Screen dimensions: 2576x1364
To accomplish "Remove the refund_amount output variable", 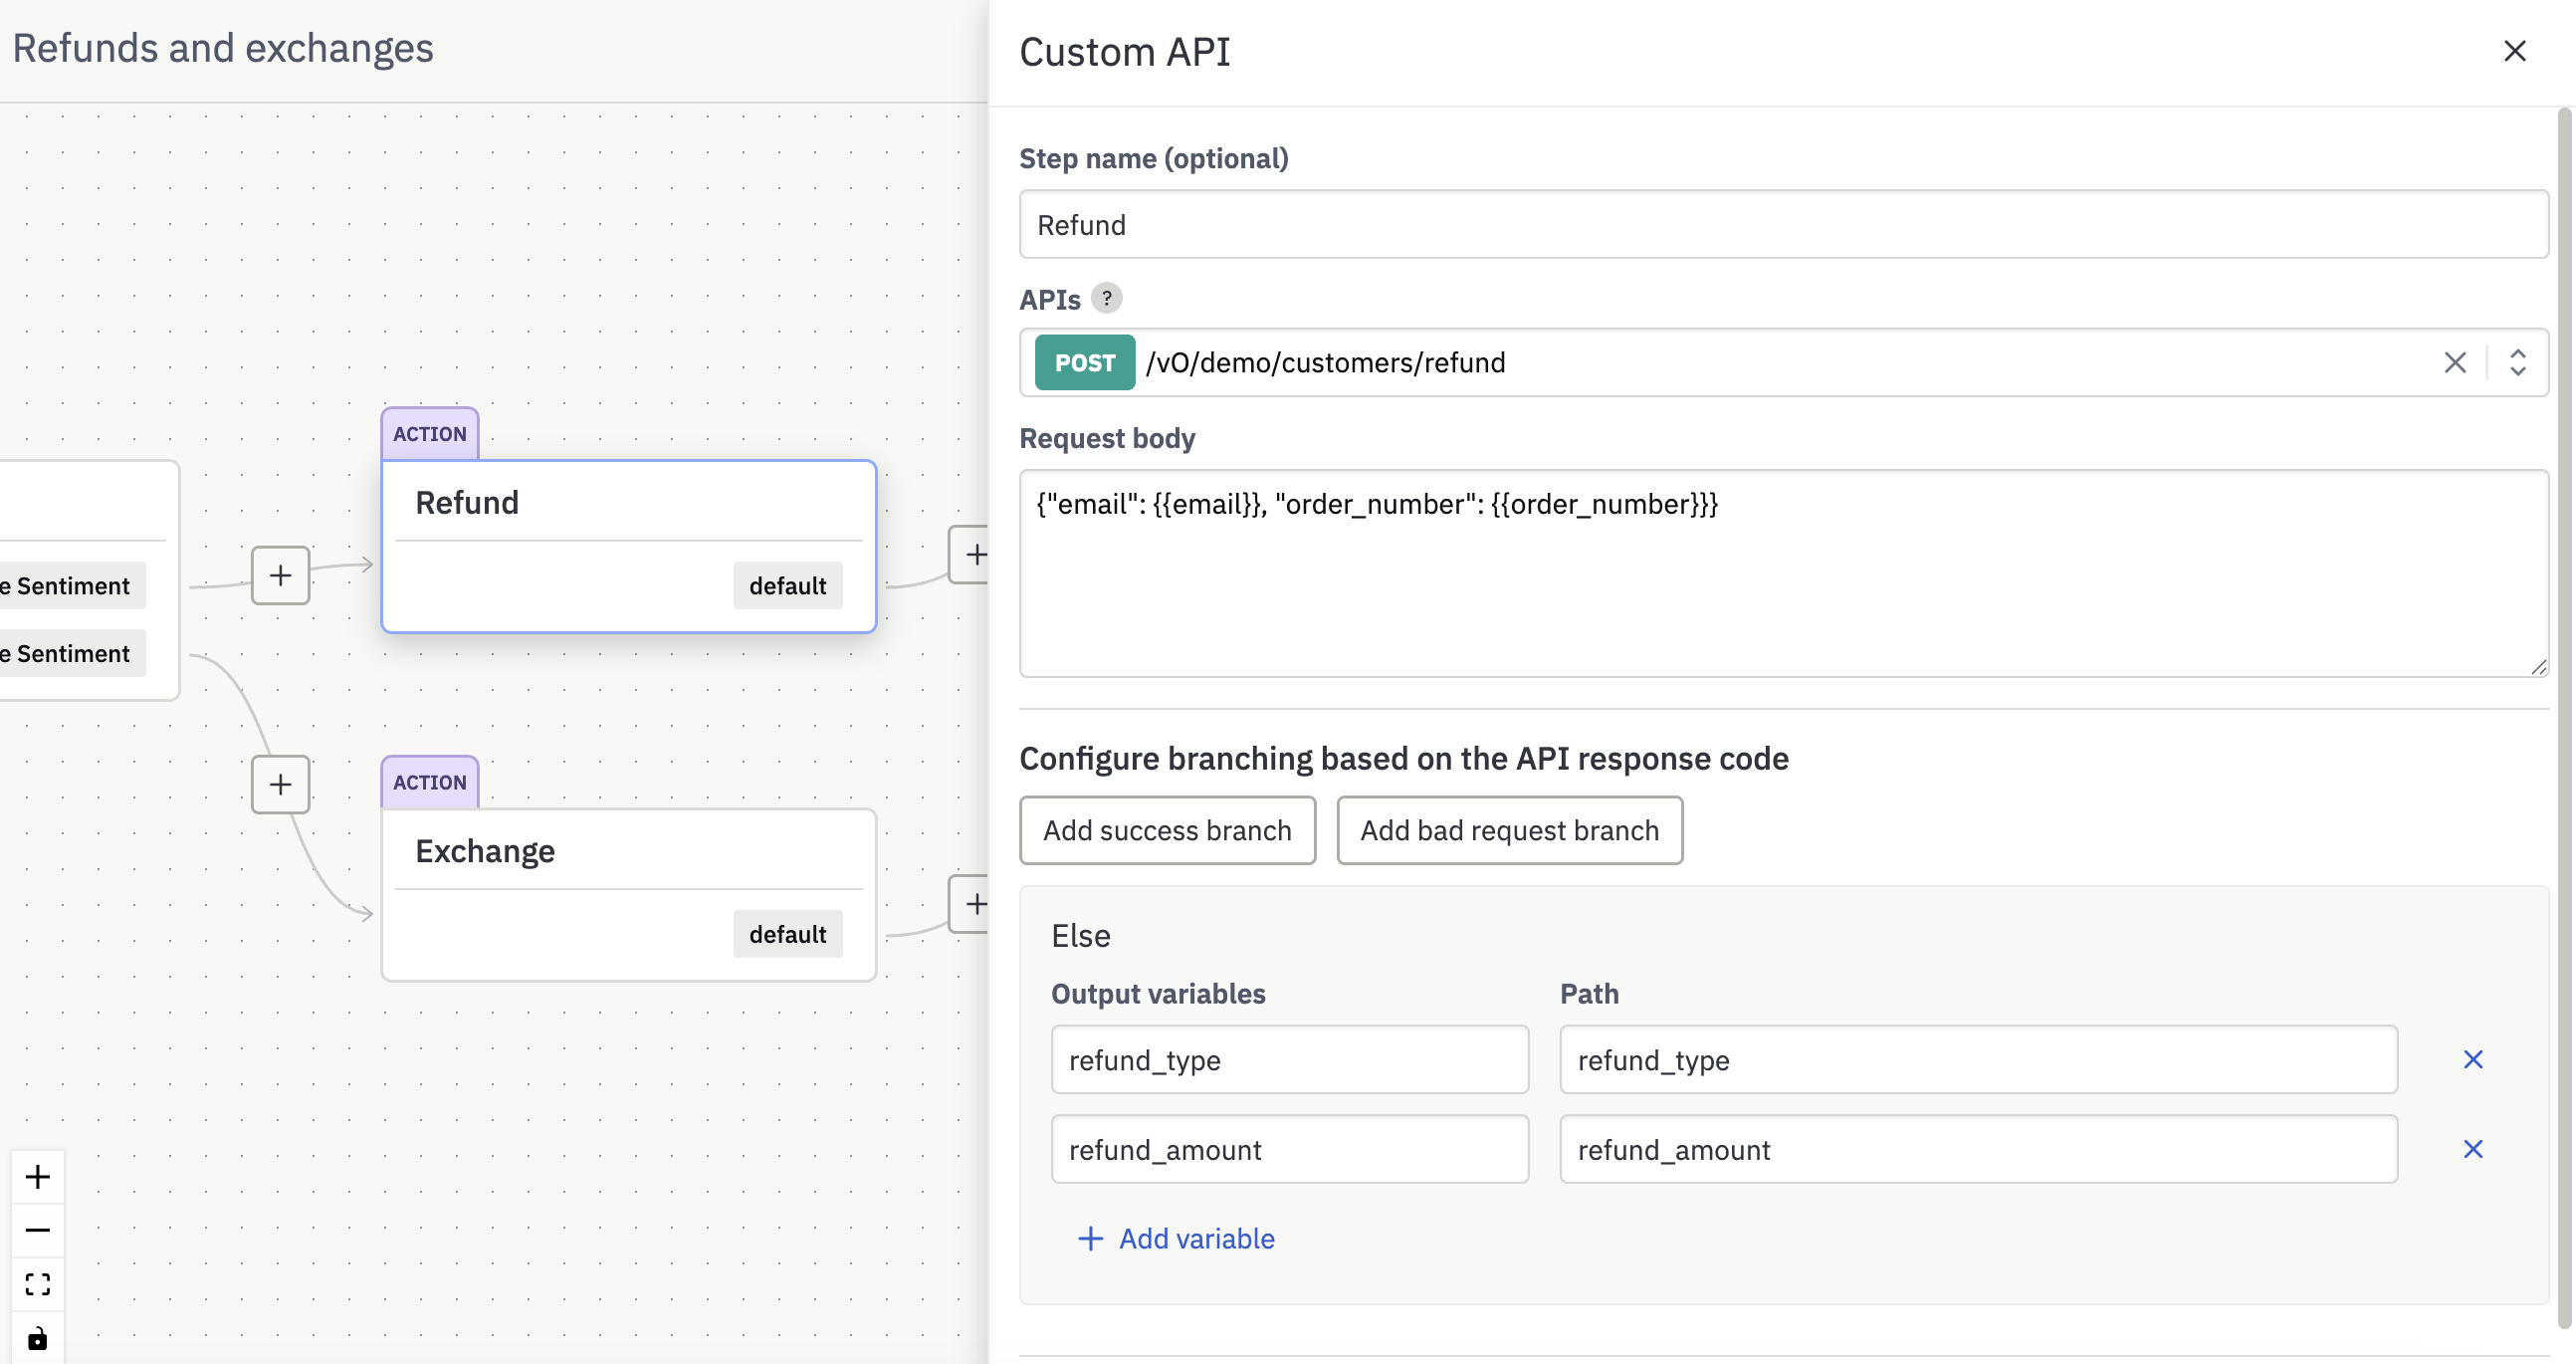I will tap(2472, 1149).
